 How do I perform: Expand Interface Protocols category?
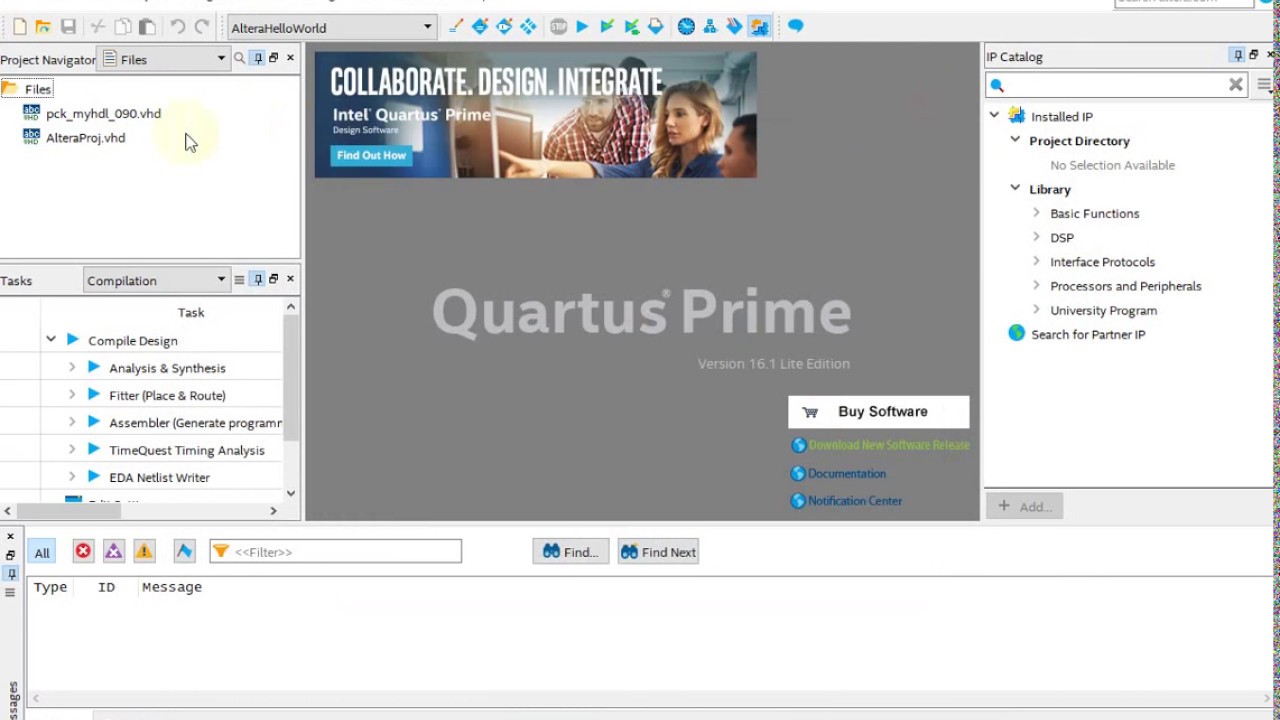coord(1036,261)
